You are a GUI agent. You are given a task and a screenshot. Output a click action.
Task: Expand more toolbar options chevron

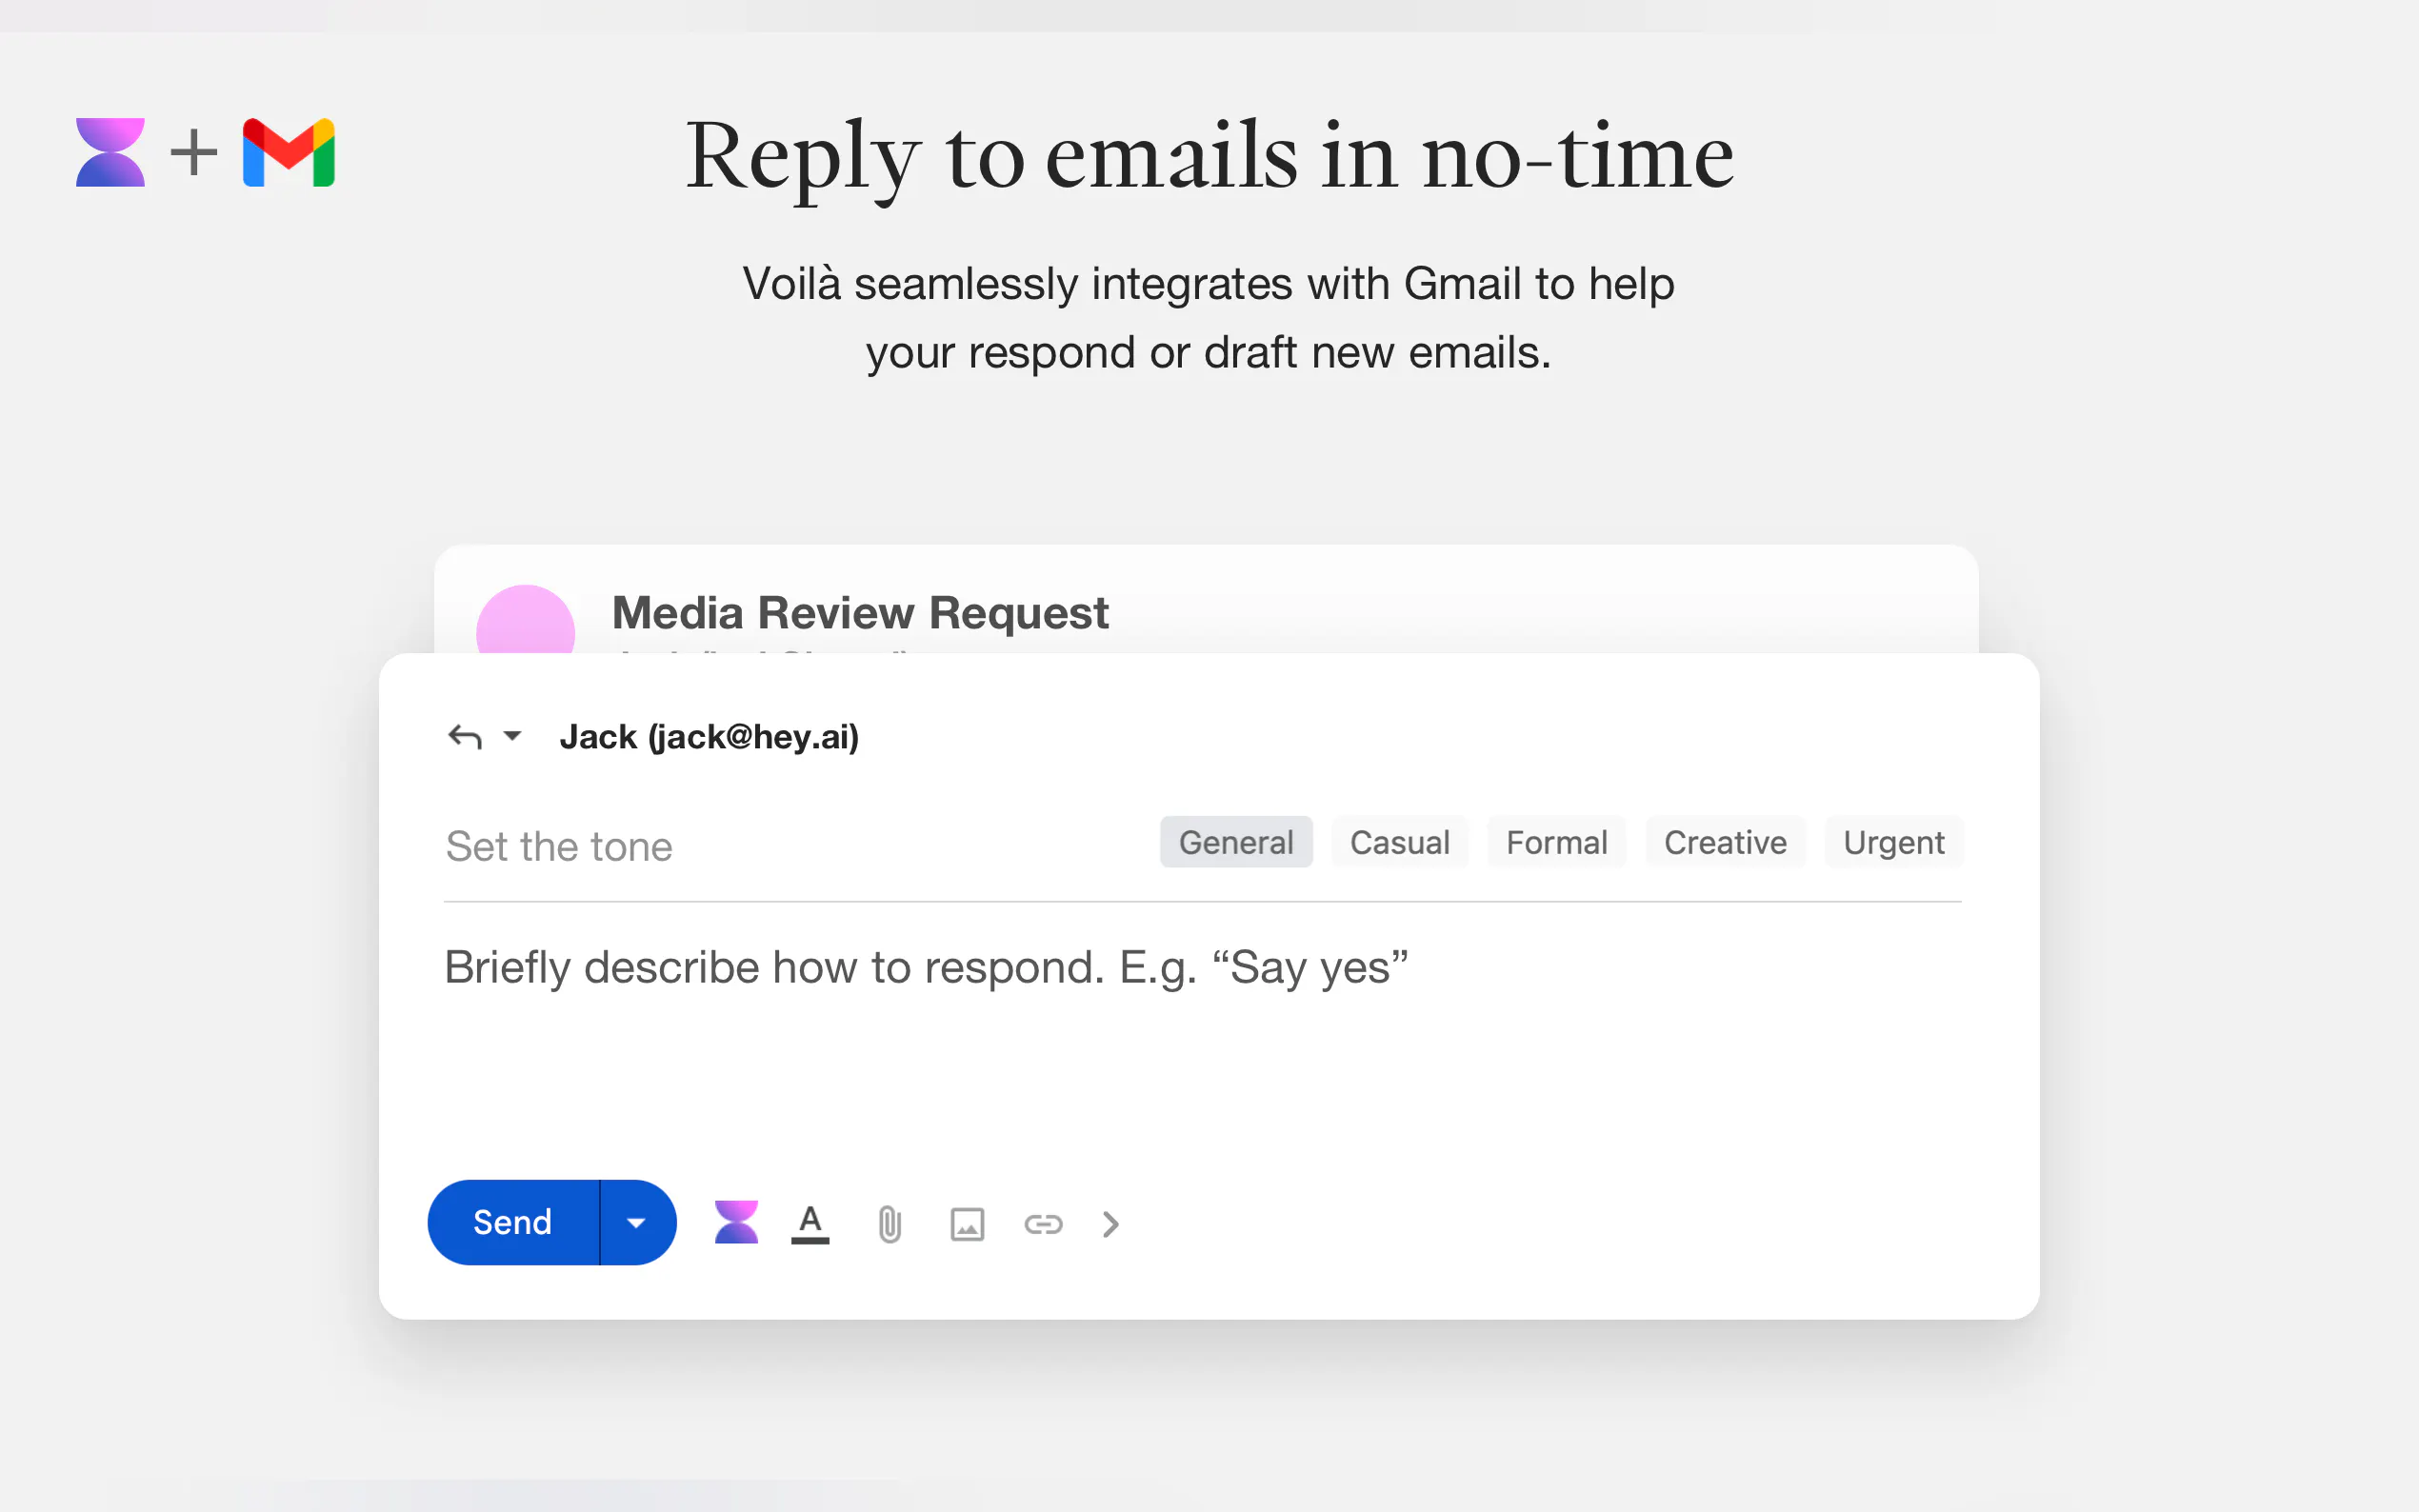point(1110,1224)
